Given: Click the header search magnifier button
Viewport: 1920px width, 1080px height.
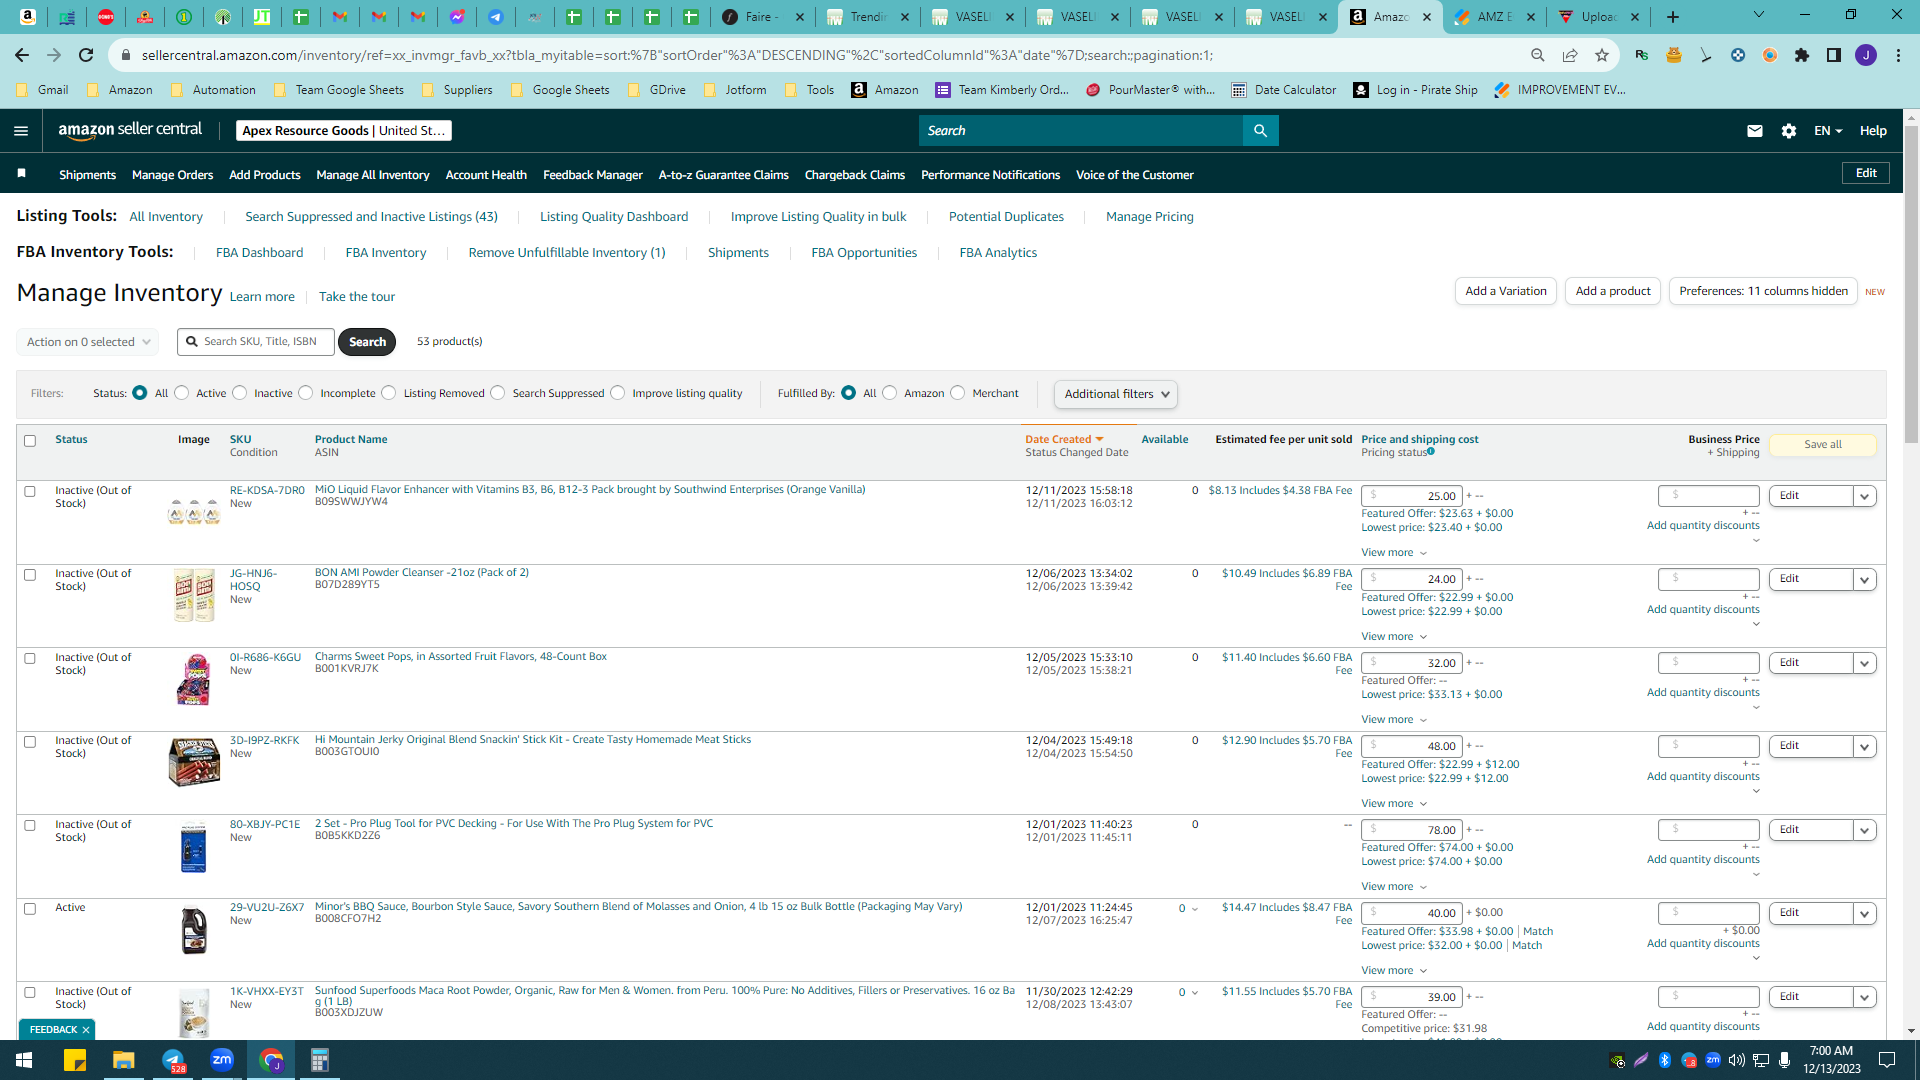Looking at the screenshot, I should [x=1260, y=131].
